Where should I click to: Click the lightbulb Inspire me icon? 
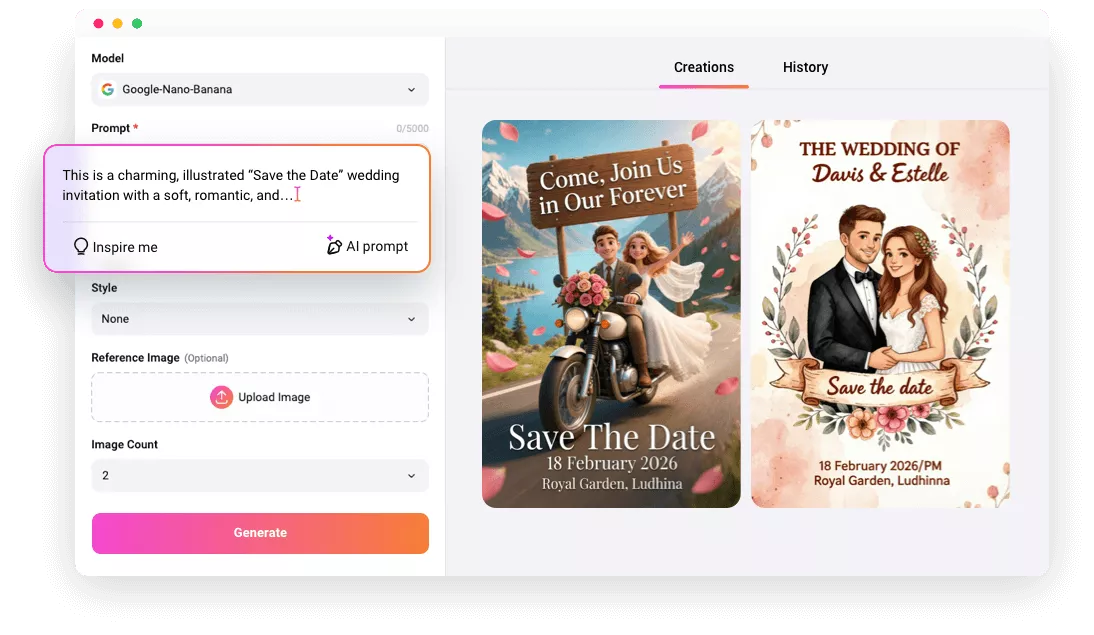point(81,245)
